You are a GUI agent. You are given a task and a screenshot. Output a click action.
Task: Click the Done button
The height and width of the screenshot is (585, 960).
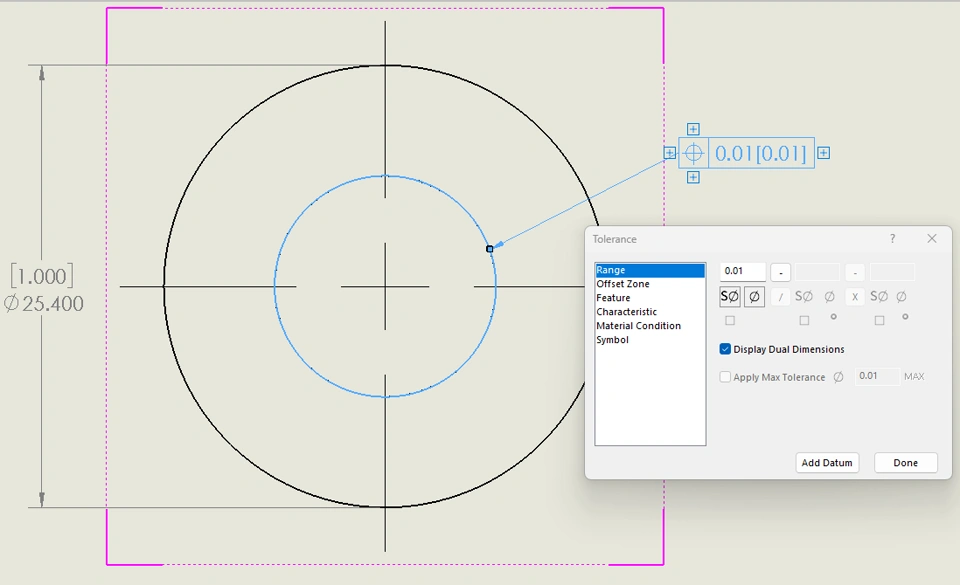[x=906, y=463]
